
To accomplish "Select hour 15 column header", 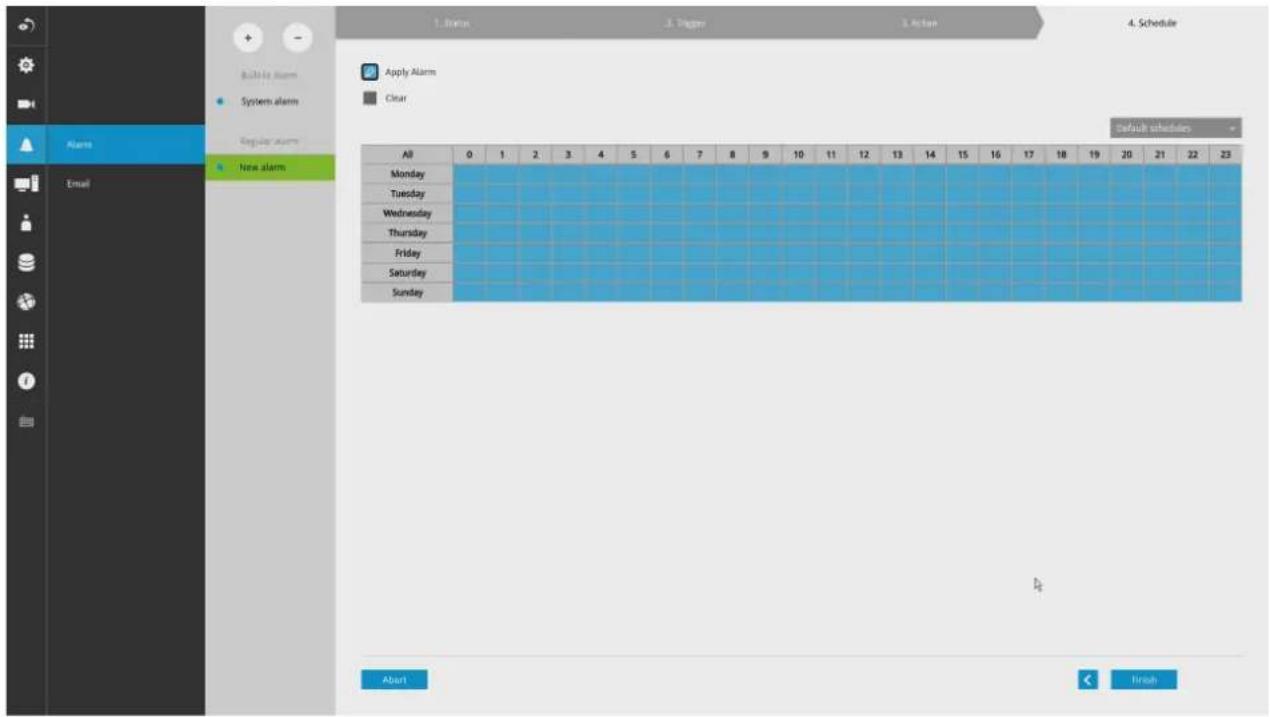I will [962, 154].
